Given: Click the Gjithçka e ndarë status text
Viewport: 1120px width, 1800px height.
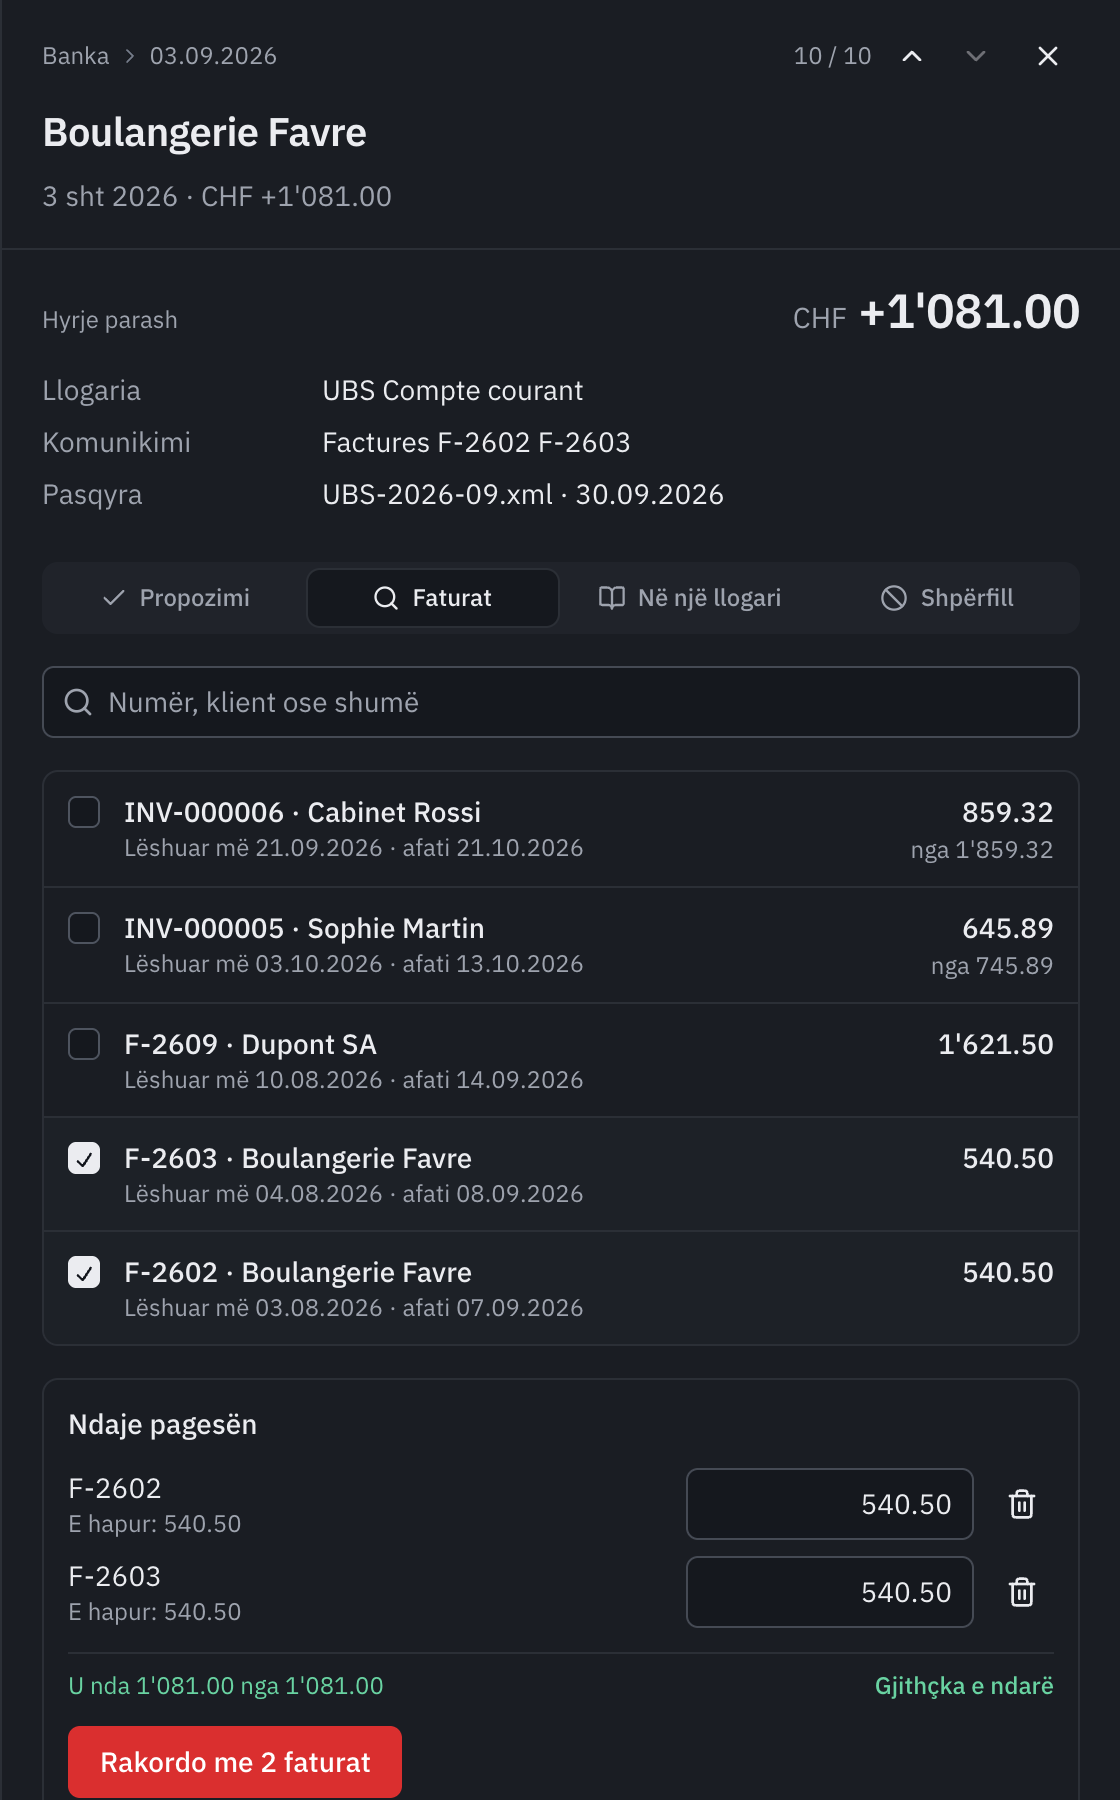Looking at the screenshot, I should 964,1686.
